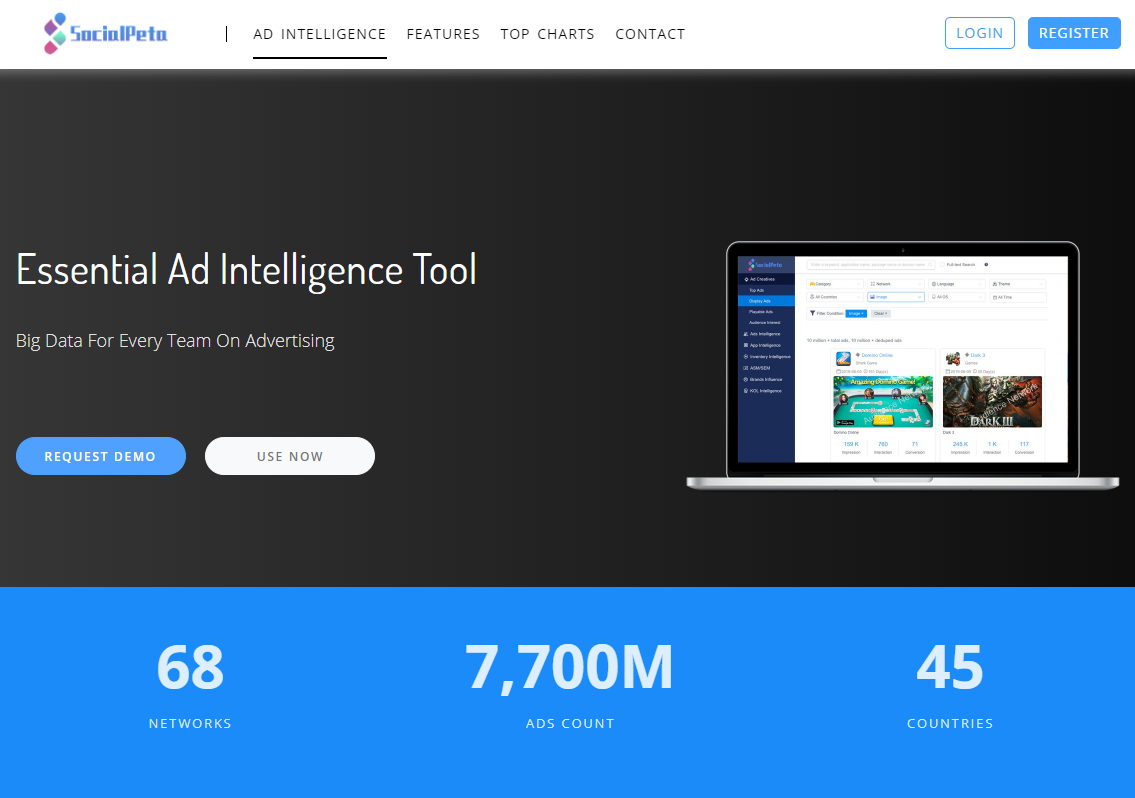This screenshot has width=1135, height=798.
Task: Click the Ads Intelligence sidebar icon
Action: click(x=747, y=335)
